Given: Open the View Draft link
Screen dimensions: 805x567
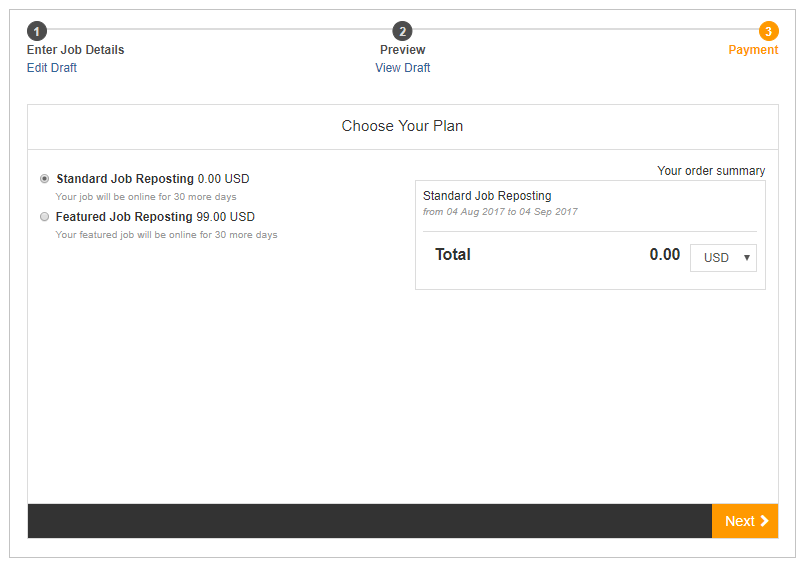Looking at the screenshot, I should click(402, 68).
